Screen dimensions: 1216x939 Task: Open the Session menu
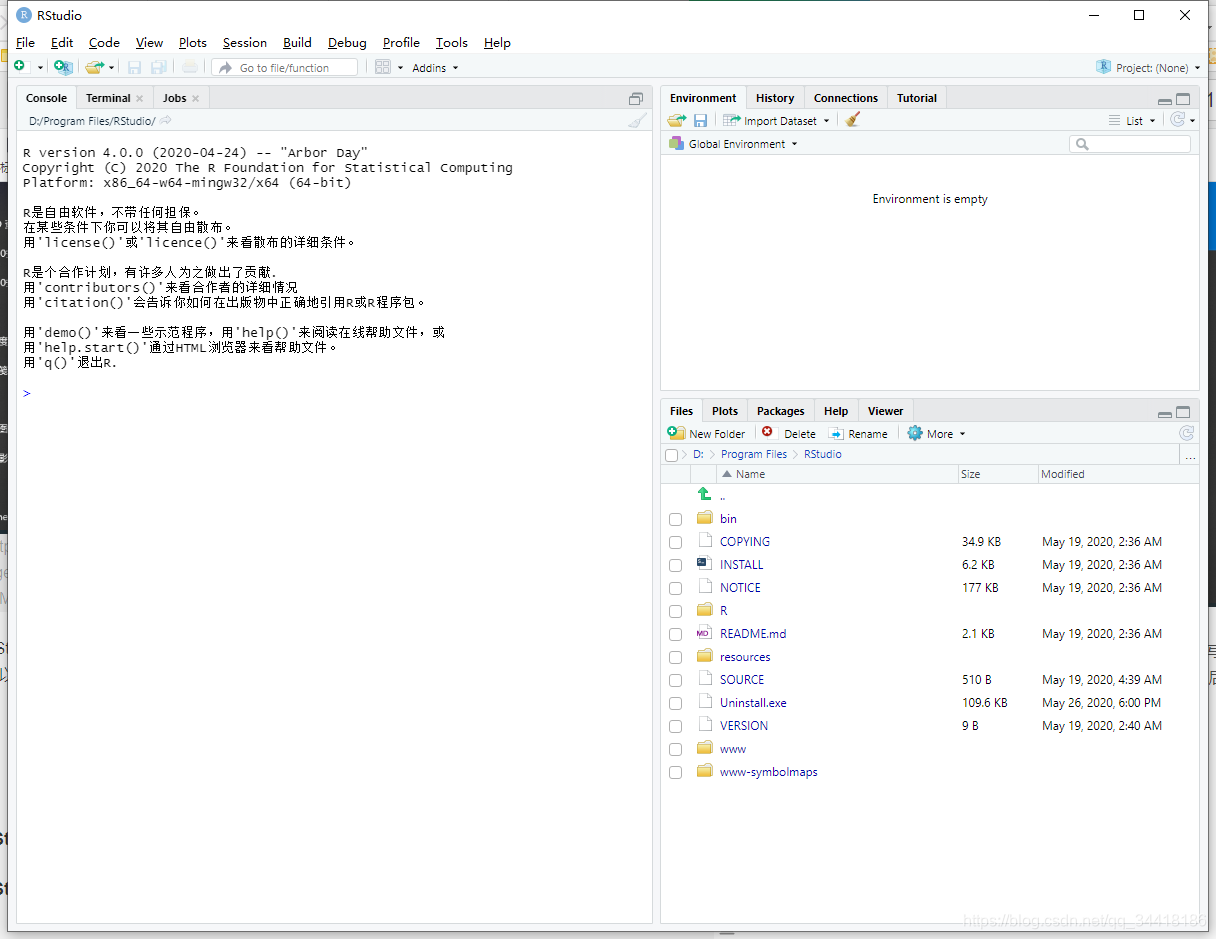(x=245, y=42)
